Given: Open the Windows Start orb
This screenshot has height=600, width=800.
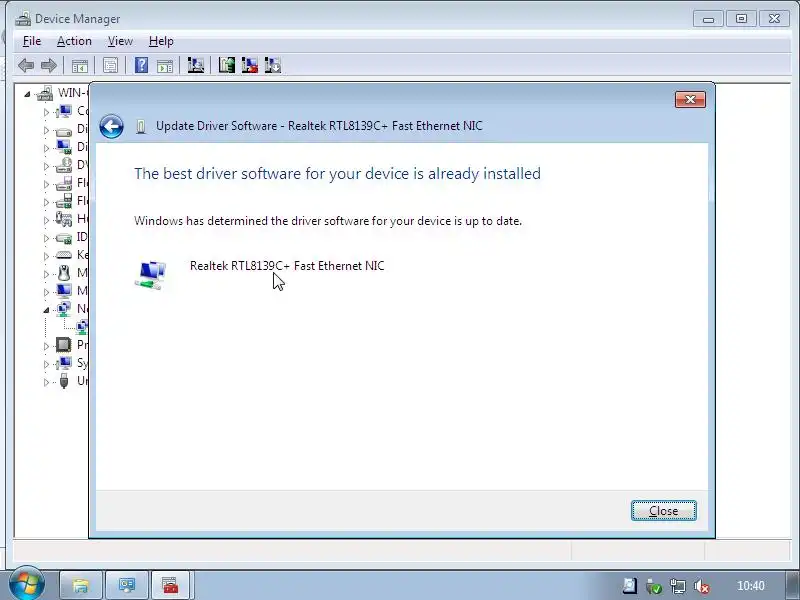Looking at the screenshot, I should point(27,584).
